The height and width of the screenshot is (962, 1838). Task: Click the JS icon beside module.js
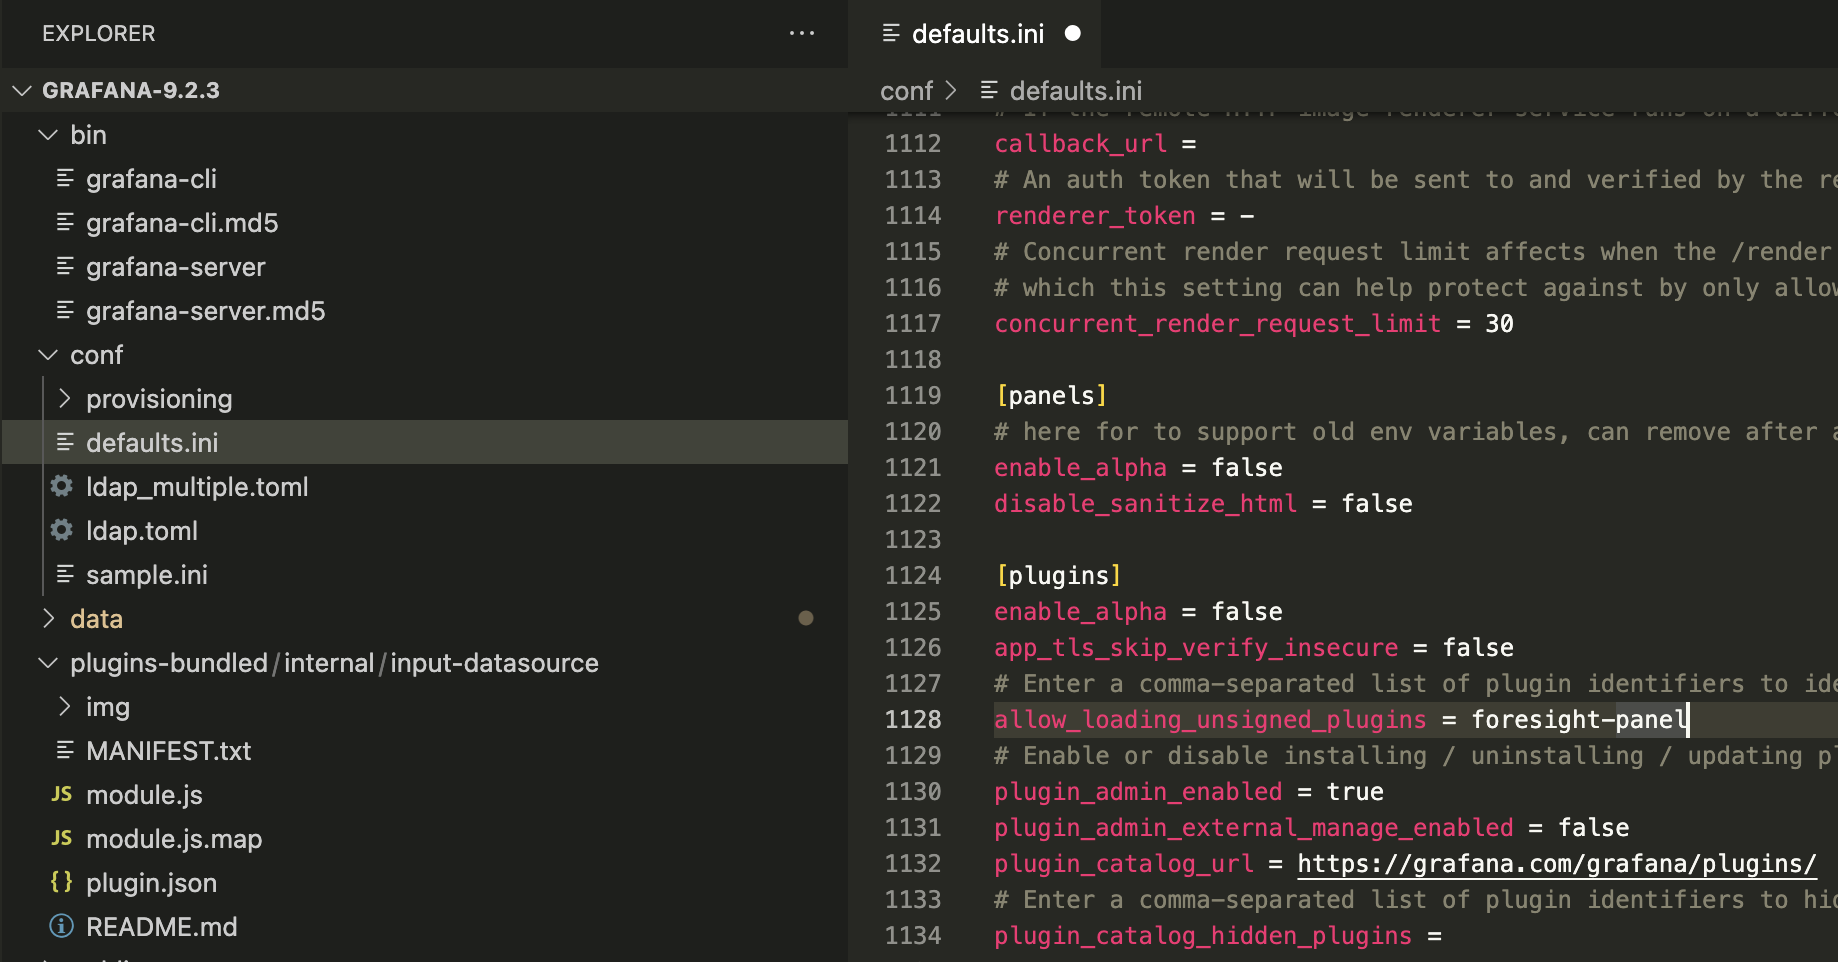pyautogui.click(x=62, y=794)
